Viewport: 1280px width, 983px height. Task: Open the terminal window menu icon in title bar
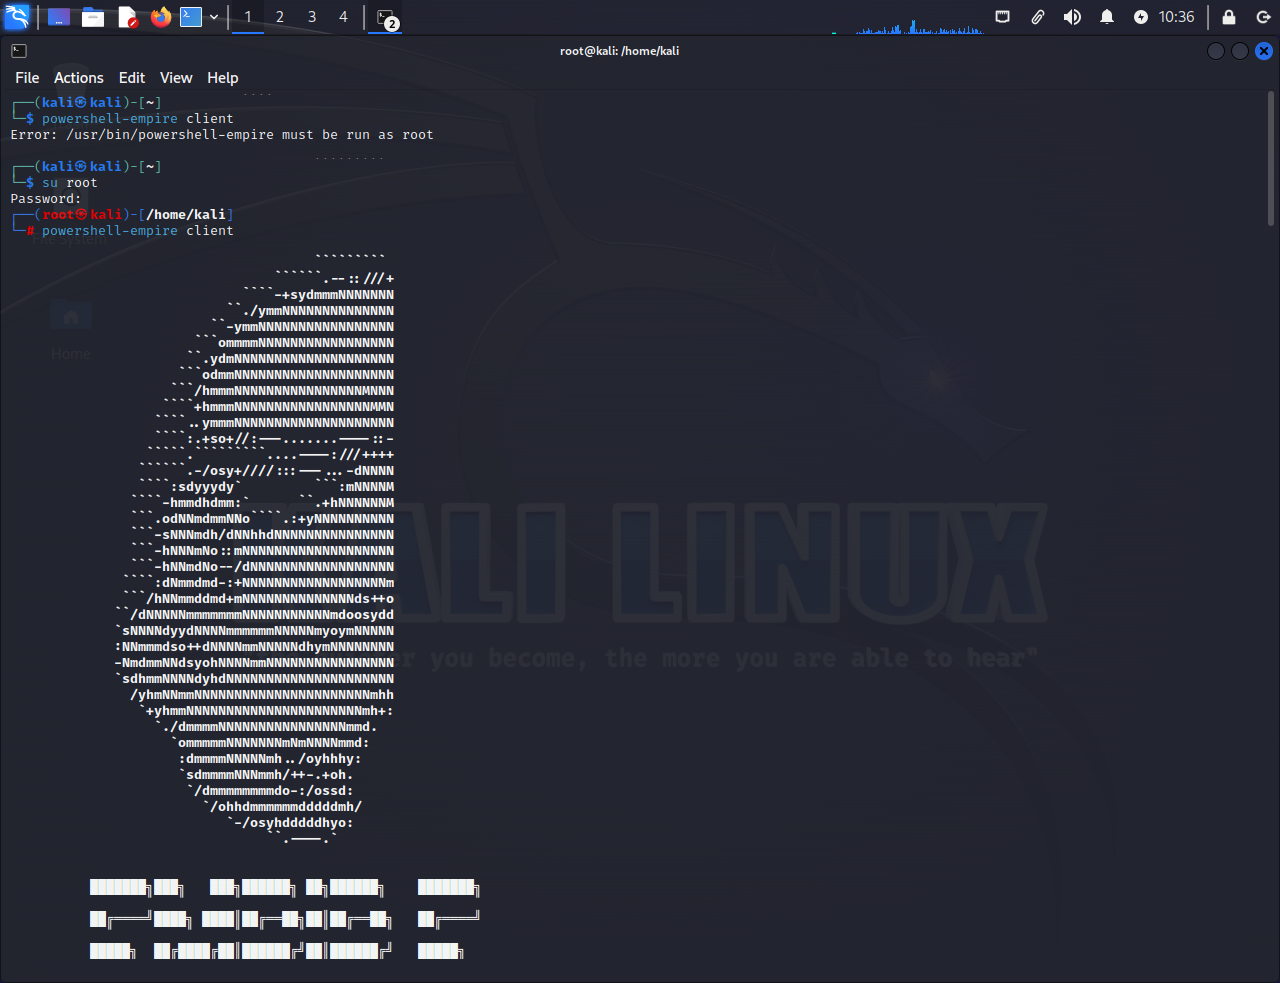click(x=19, y=51)
